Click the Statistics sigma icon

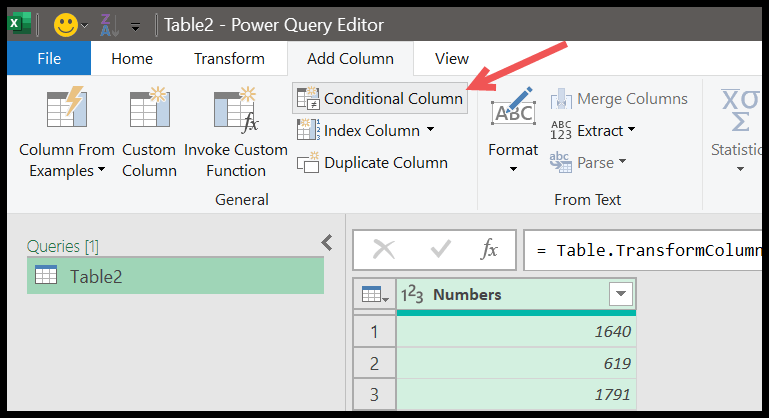tap(740, 111)
